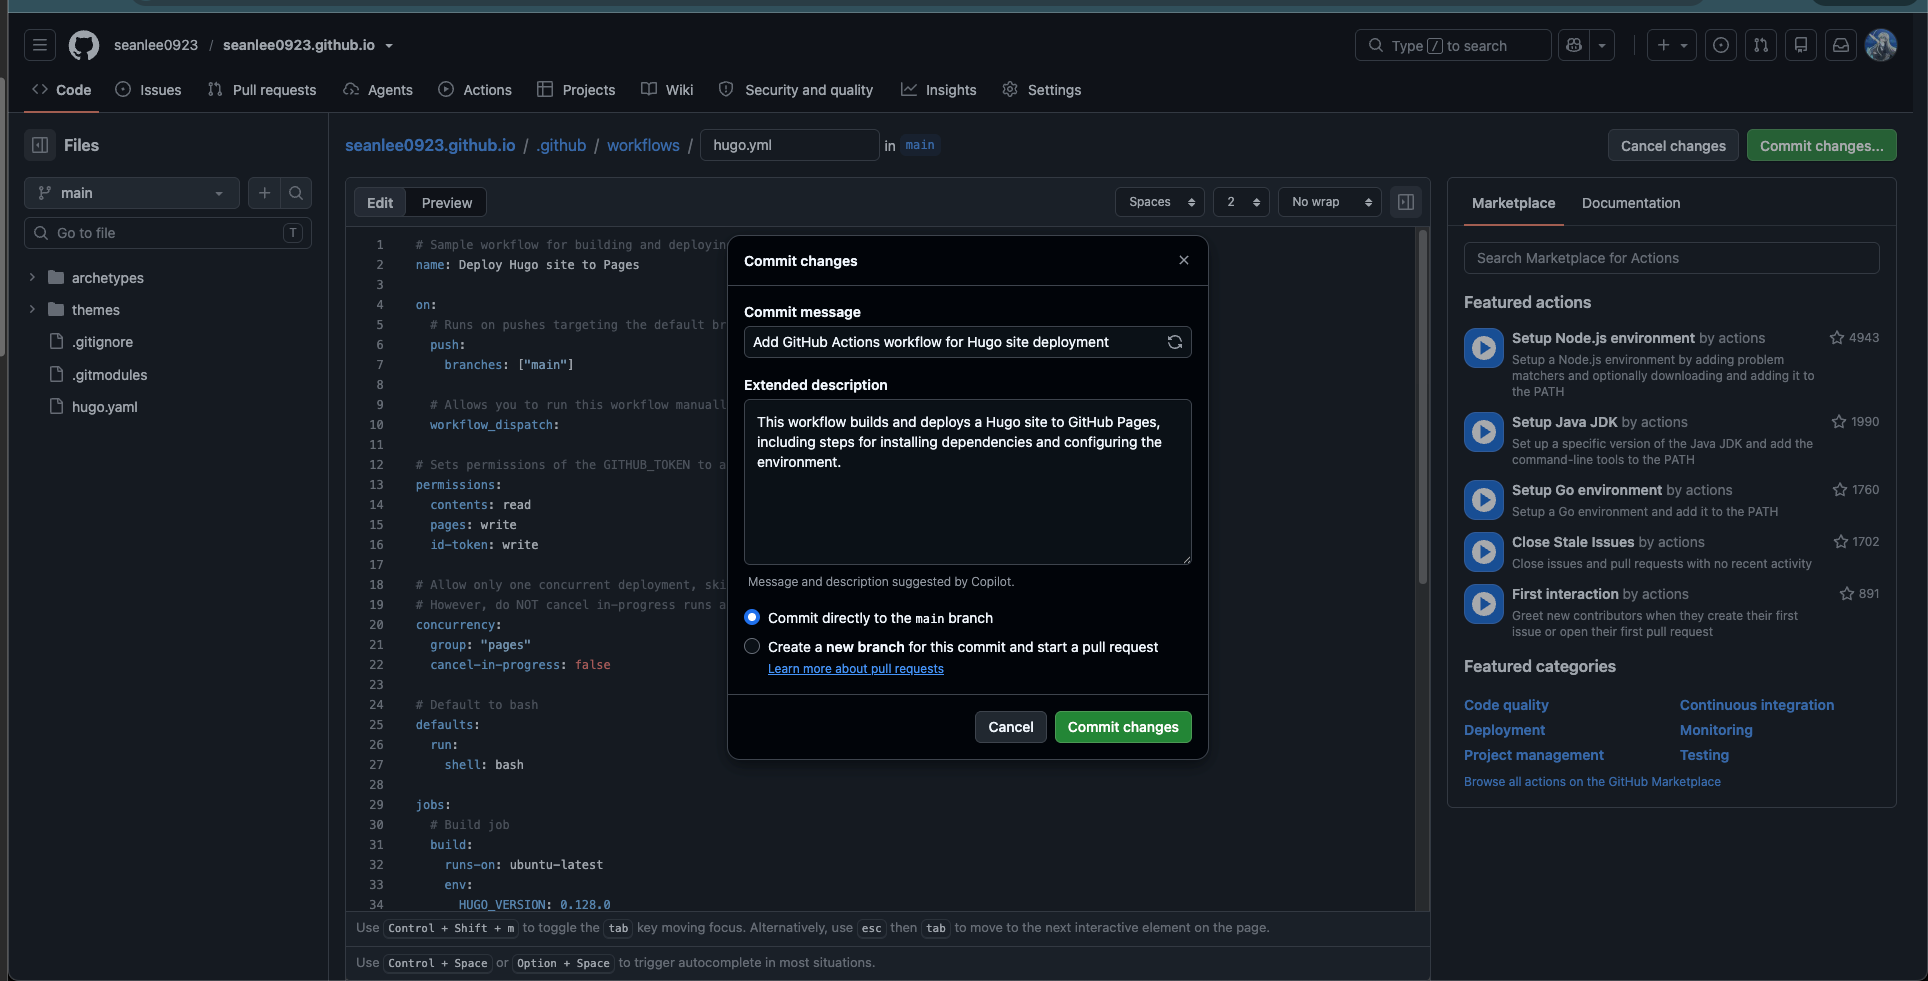The height and width of the screenshot is (981, 1928).
Task: Open Close Stale Issues action icon
Action: coord(1484,552)
